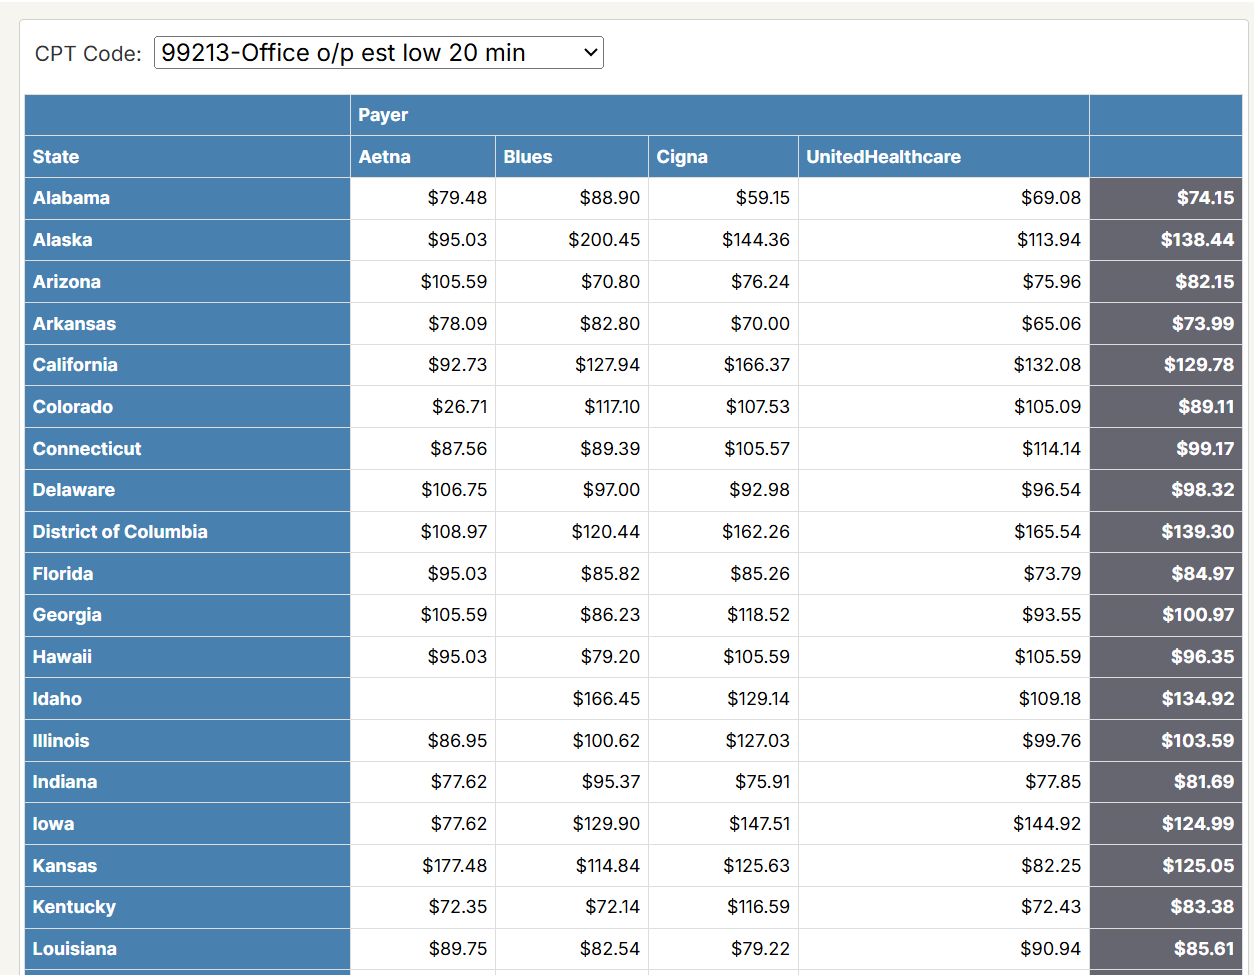Click the Cigna column header
The image size is (1254, 975).
pyautogui.click(x=724, y=157)
